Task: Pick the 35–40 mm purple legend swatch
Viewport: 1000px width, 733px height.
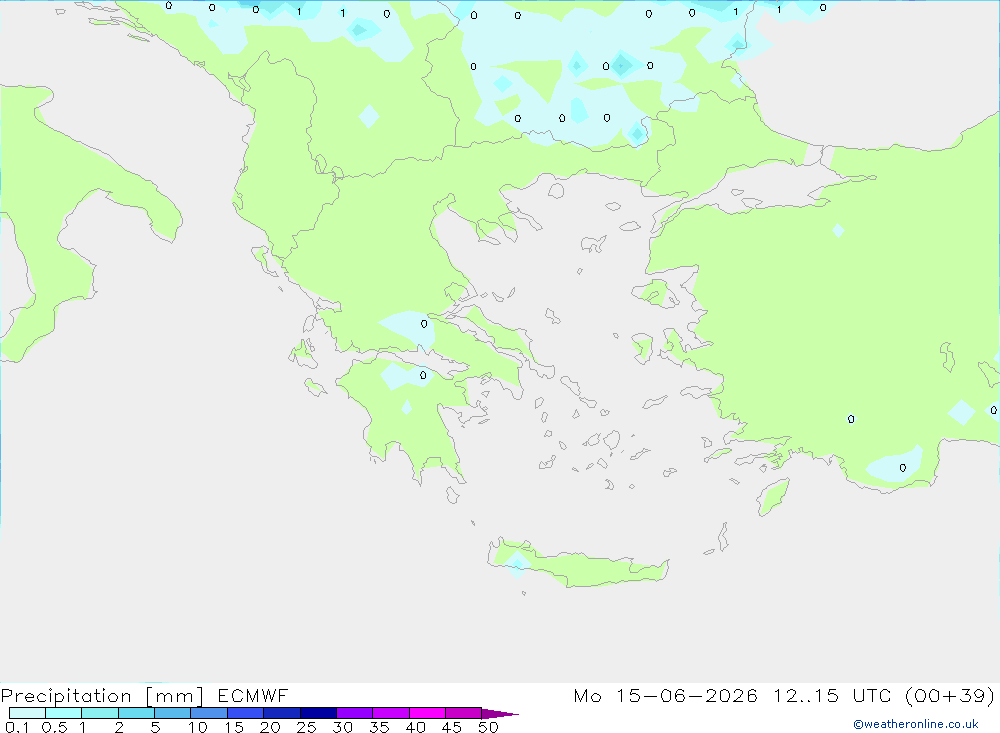Action: coord(391,713)
